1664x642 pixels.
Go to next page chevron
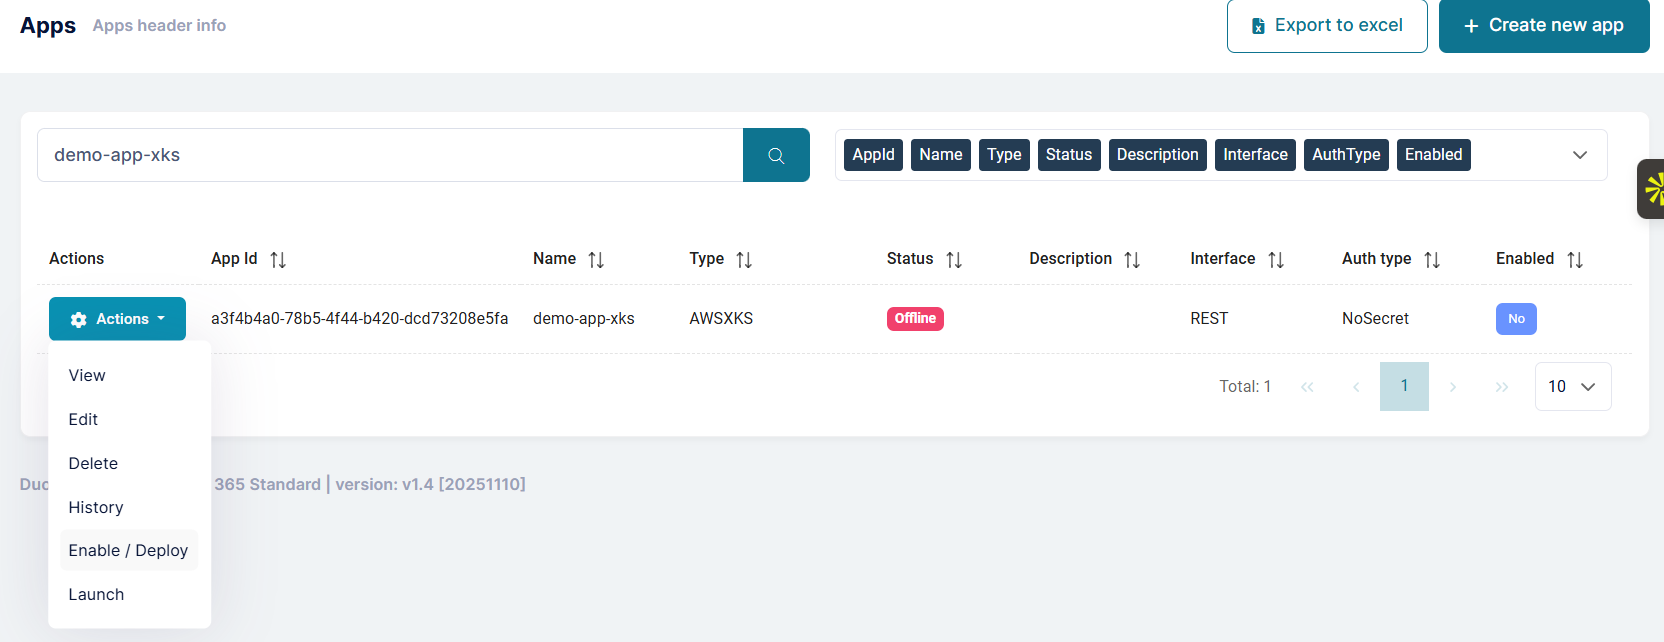[1453, 387]
